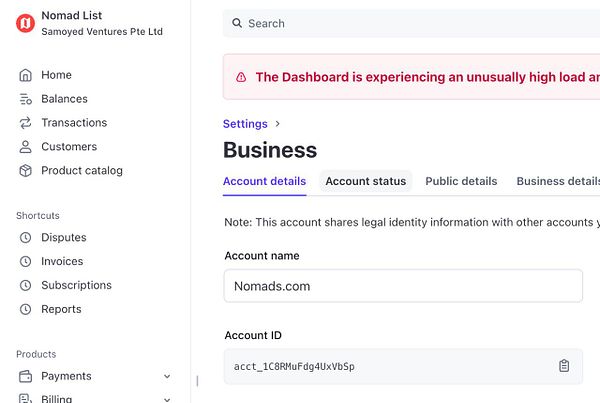Click the Account name input field
This screenshot has width=600, height=403.
tap(402, 286)
